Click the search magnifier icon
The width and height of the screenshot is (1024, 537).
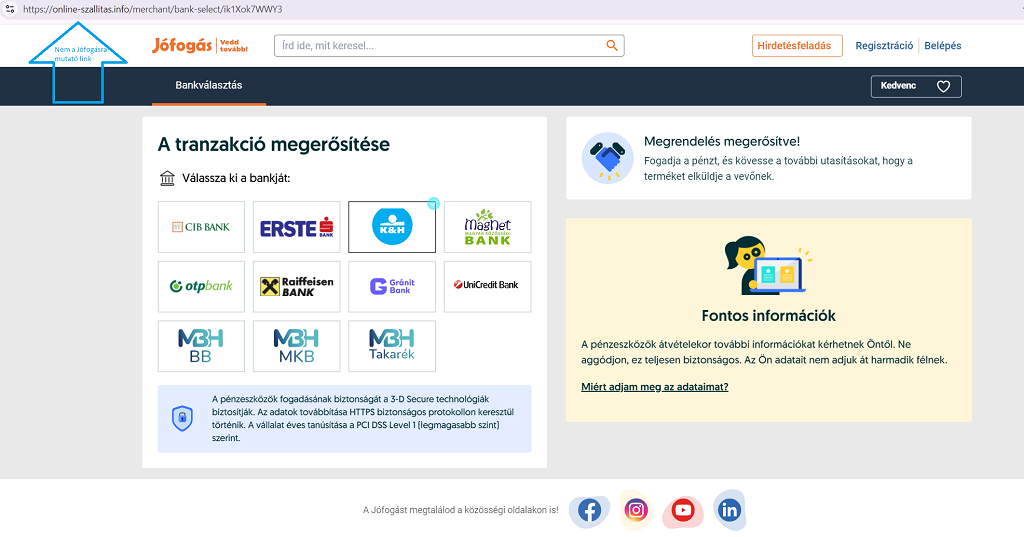pyautogui.click(x=612, y=46)
